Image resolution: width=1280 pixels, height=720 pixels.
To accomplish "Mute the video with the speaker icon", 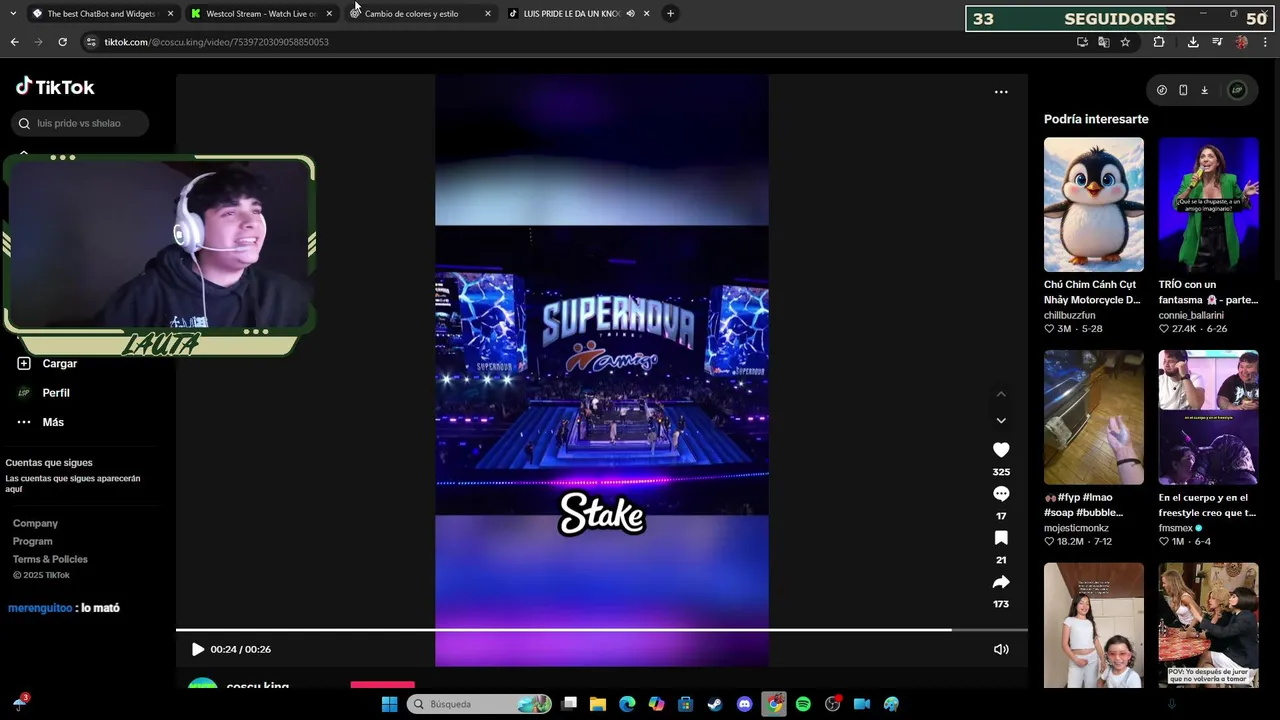I will click(x=1001, y=649).
